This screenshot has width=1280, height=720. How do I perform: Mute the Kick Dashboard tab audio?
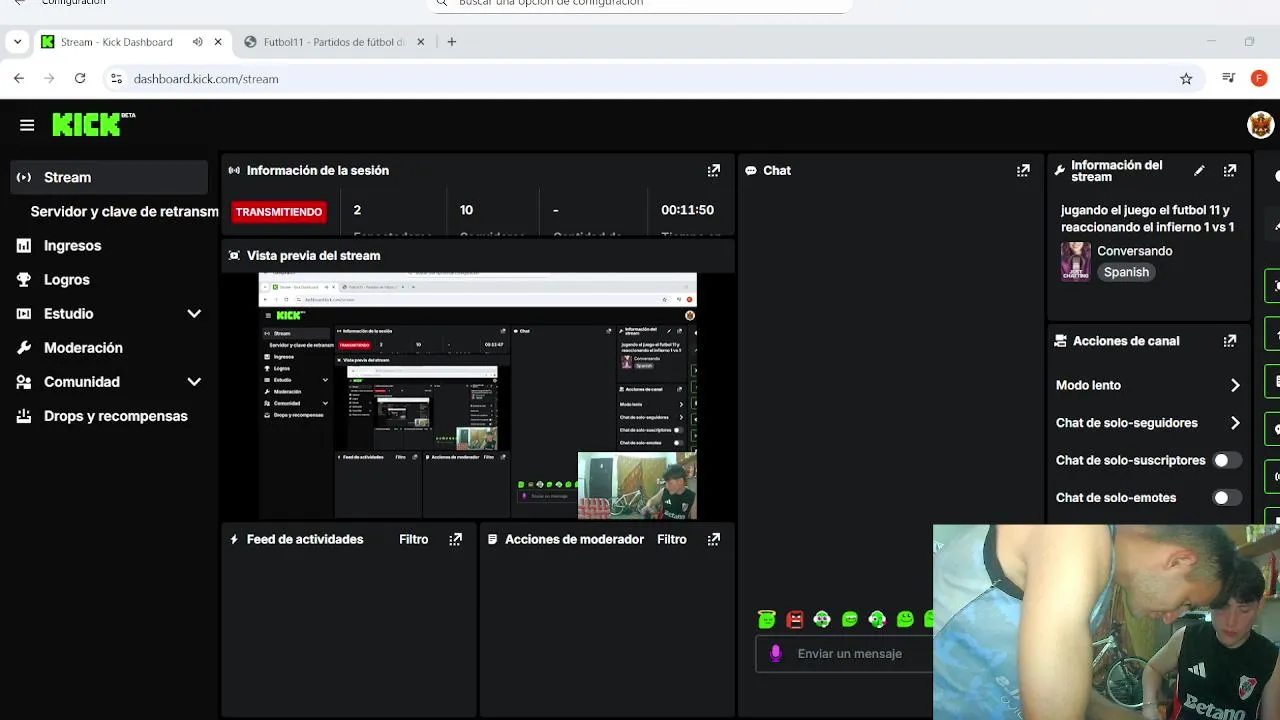click(197, 42)
